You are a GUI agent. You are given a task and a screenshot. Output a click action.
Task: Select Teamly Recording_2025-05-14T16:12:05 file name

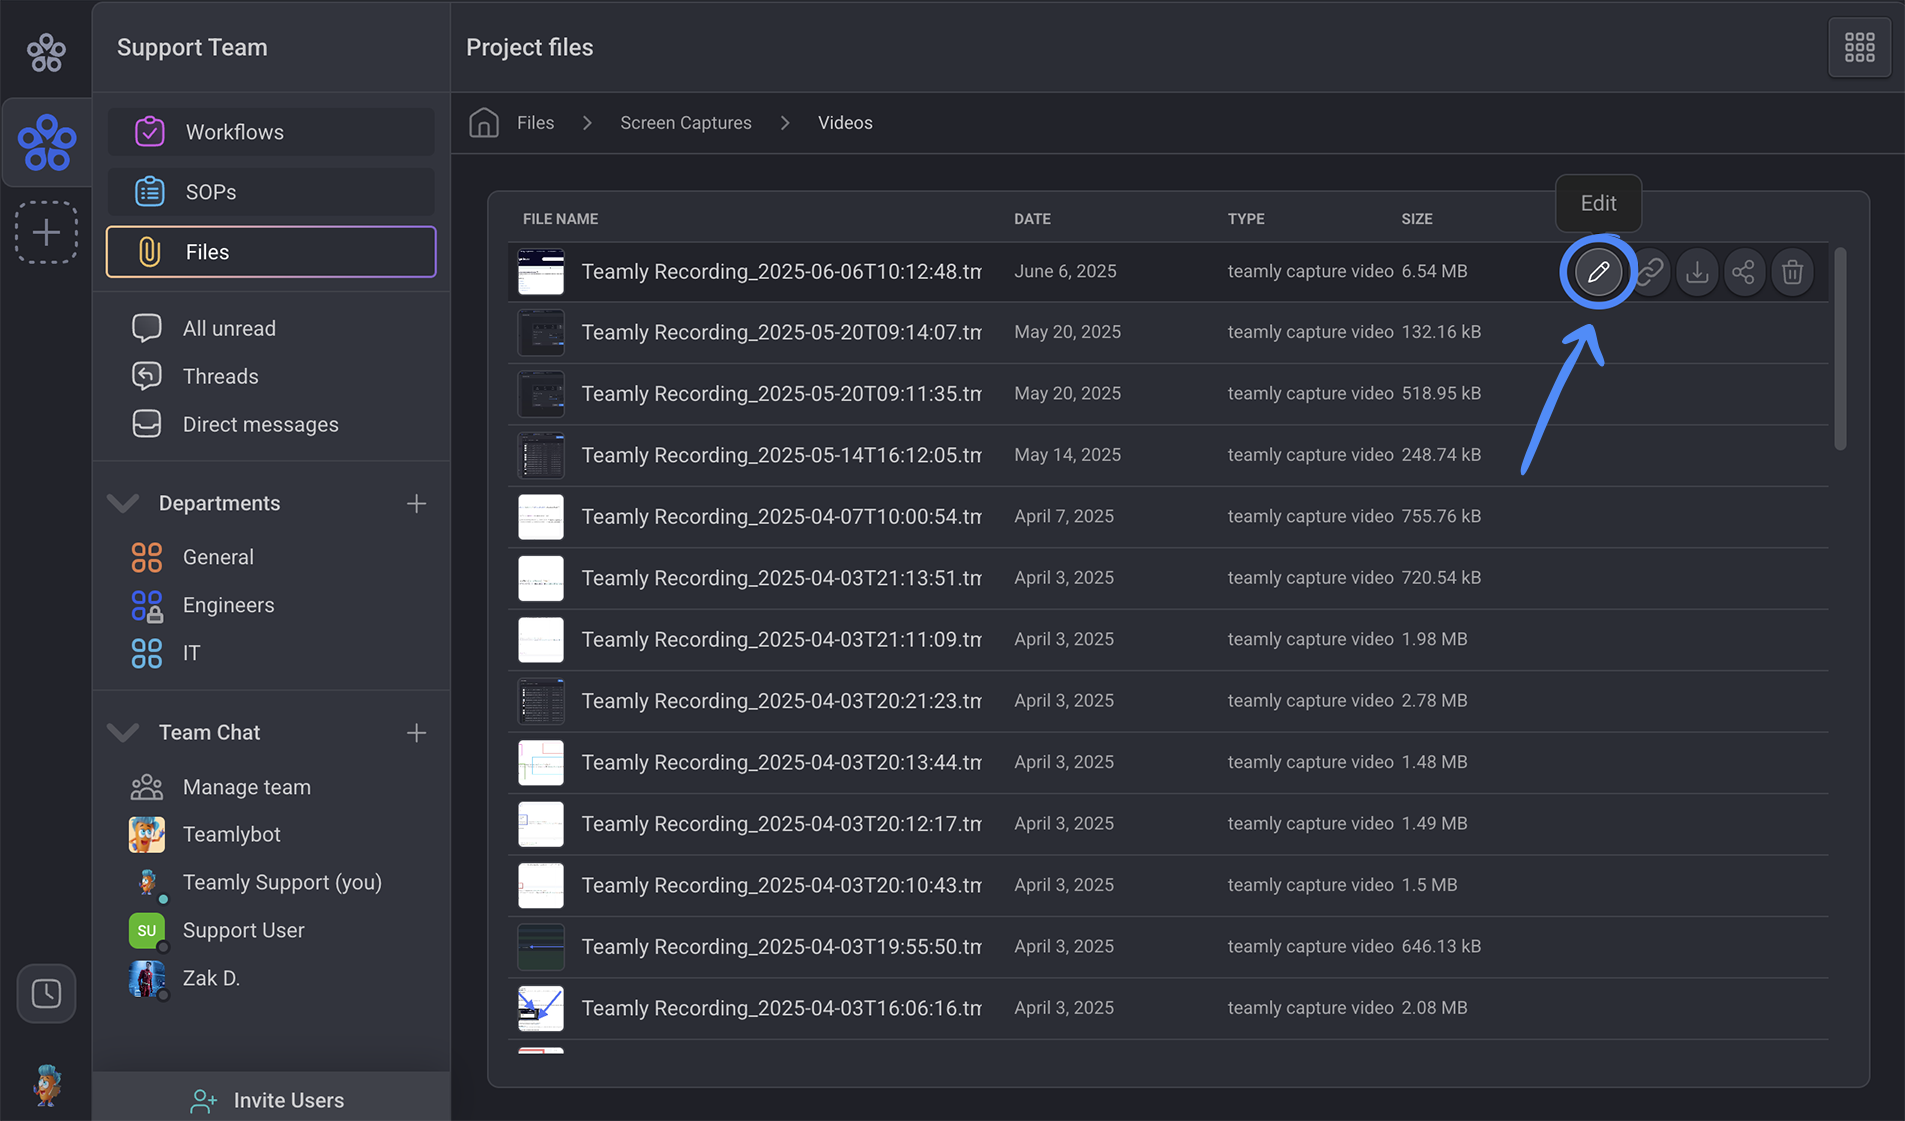pyautogui.click(x=781, y=455)
